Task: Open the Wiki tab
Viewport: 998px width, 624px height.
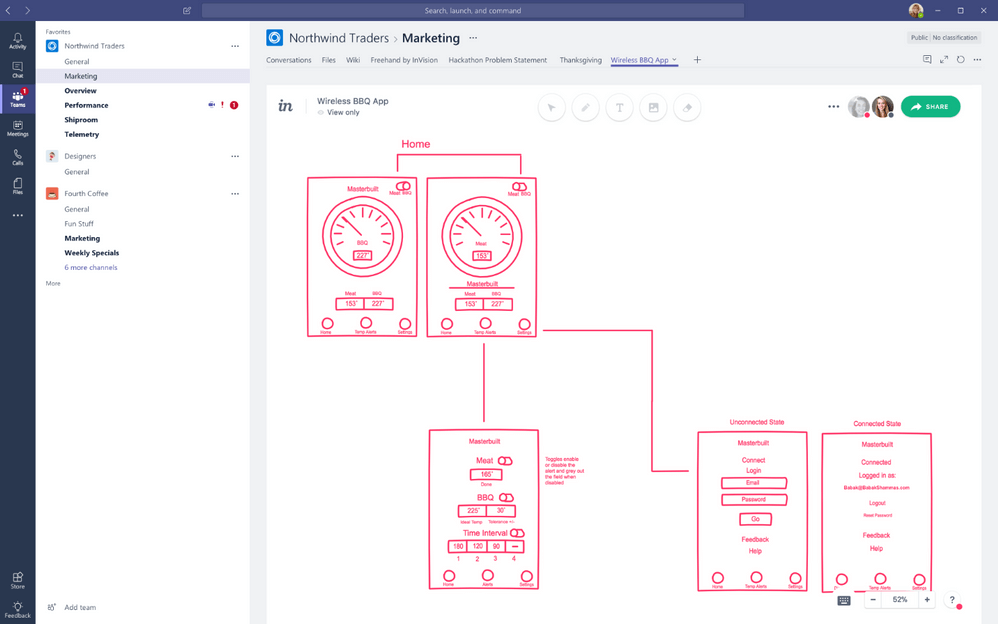Action: (x=353, y=60)
